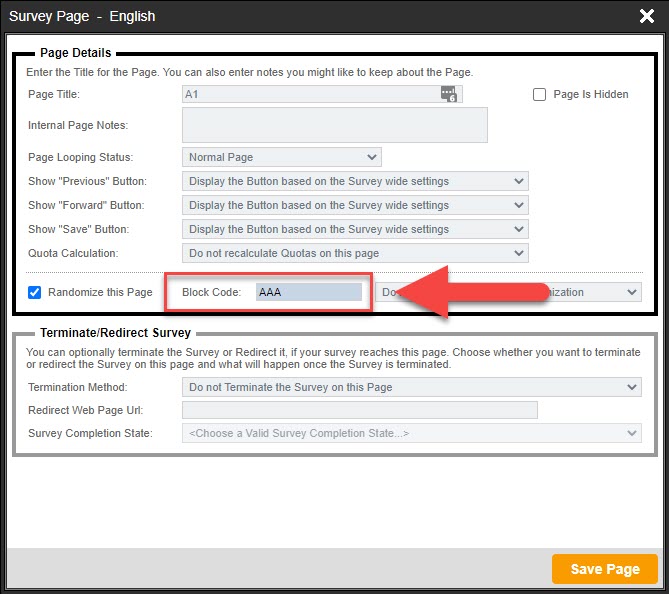Open the Survey Completion State dropdown
The width and height of the screenshot is (669, 594).
click(x=412, y=433)
